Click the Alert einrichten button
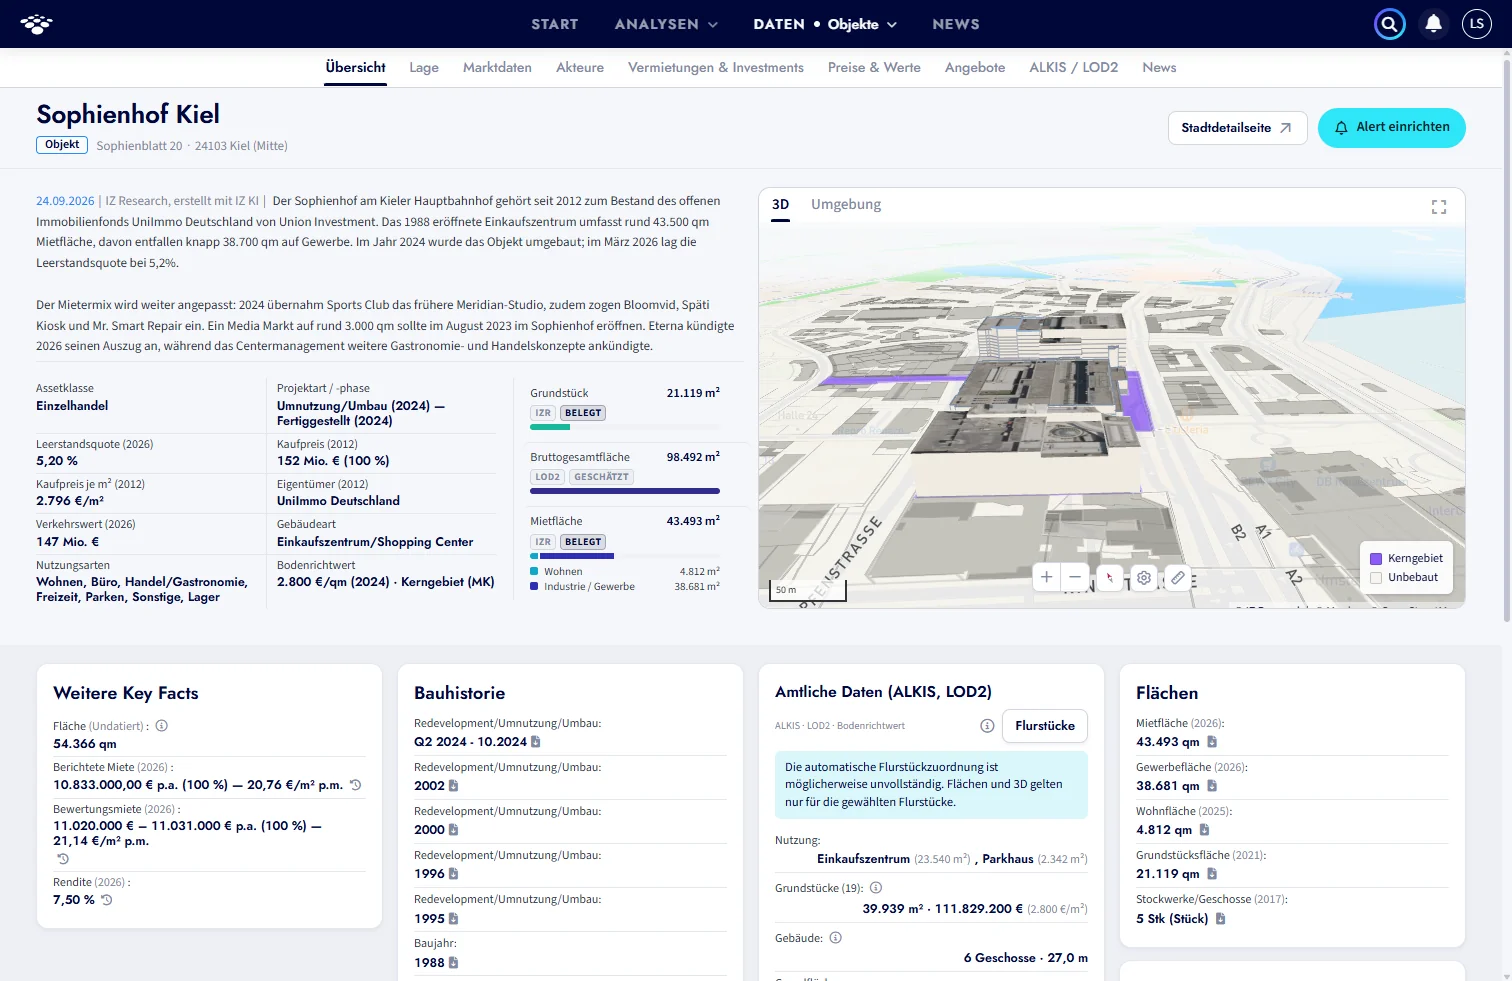Screen dimensions: 1512x981 (1392, 127)
